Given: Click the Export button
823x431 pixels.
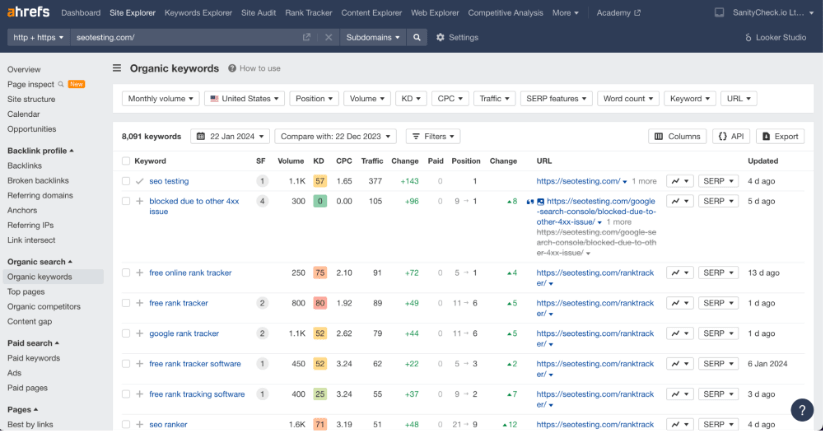Looking at the screenshot, I should point(780,136).
